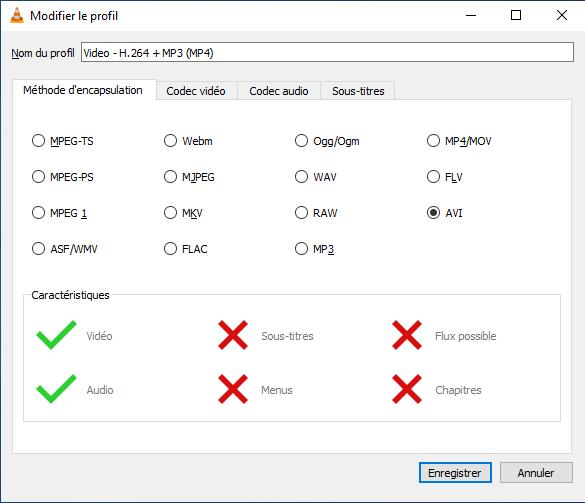Viewport: 585px width, 503px height.
Task: Switch to the Codec vidéo tab
Action: [196, 91]
